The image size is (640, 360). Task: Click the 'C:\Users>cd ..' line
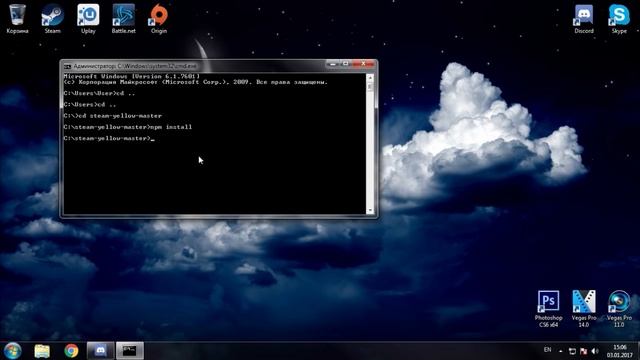(90, 104)
